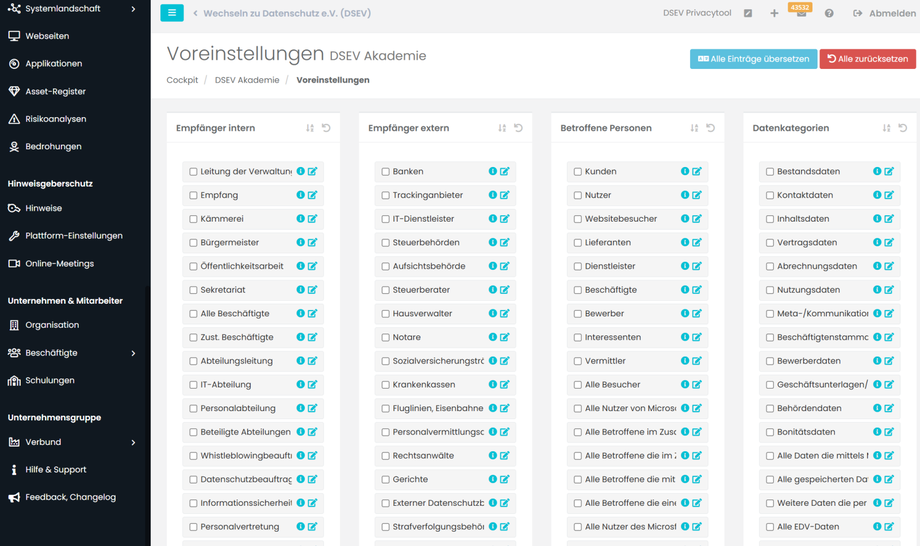This screenshot has height=546, width=920.
Task: Navigate to Cockpit breadcrumb link
Action: pos(182,80)
